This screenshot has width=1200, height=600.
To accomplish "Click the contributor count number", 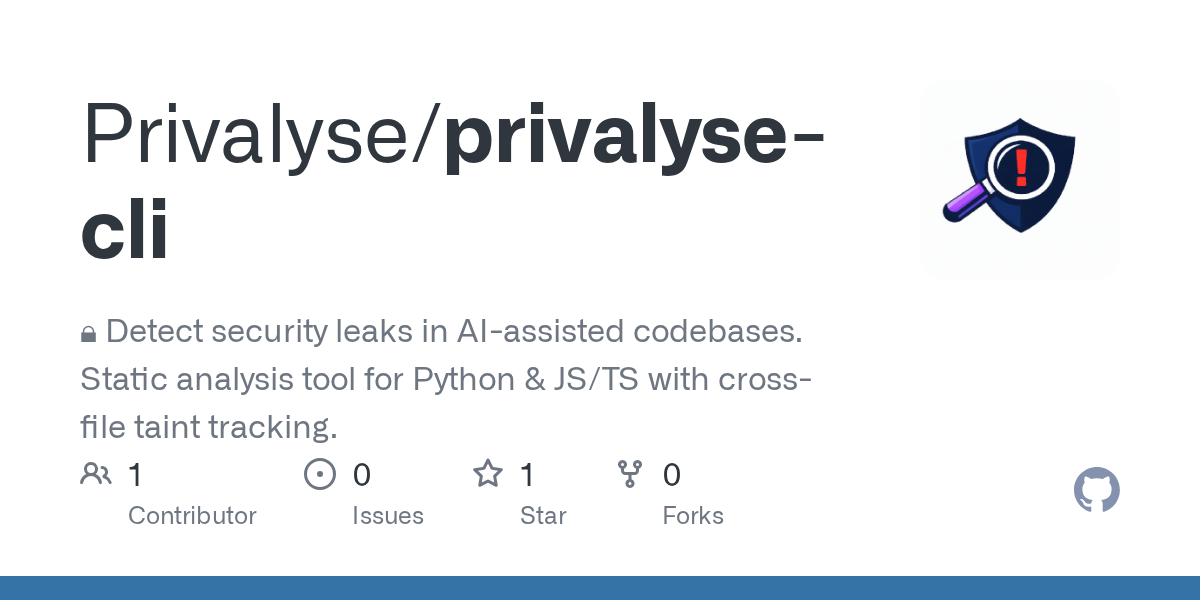I will tap(136, 474).
